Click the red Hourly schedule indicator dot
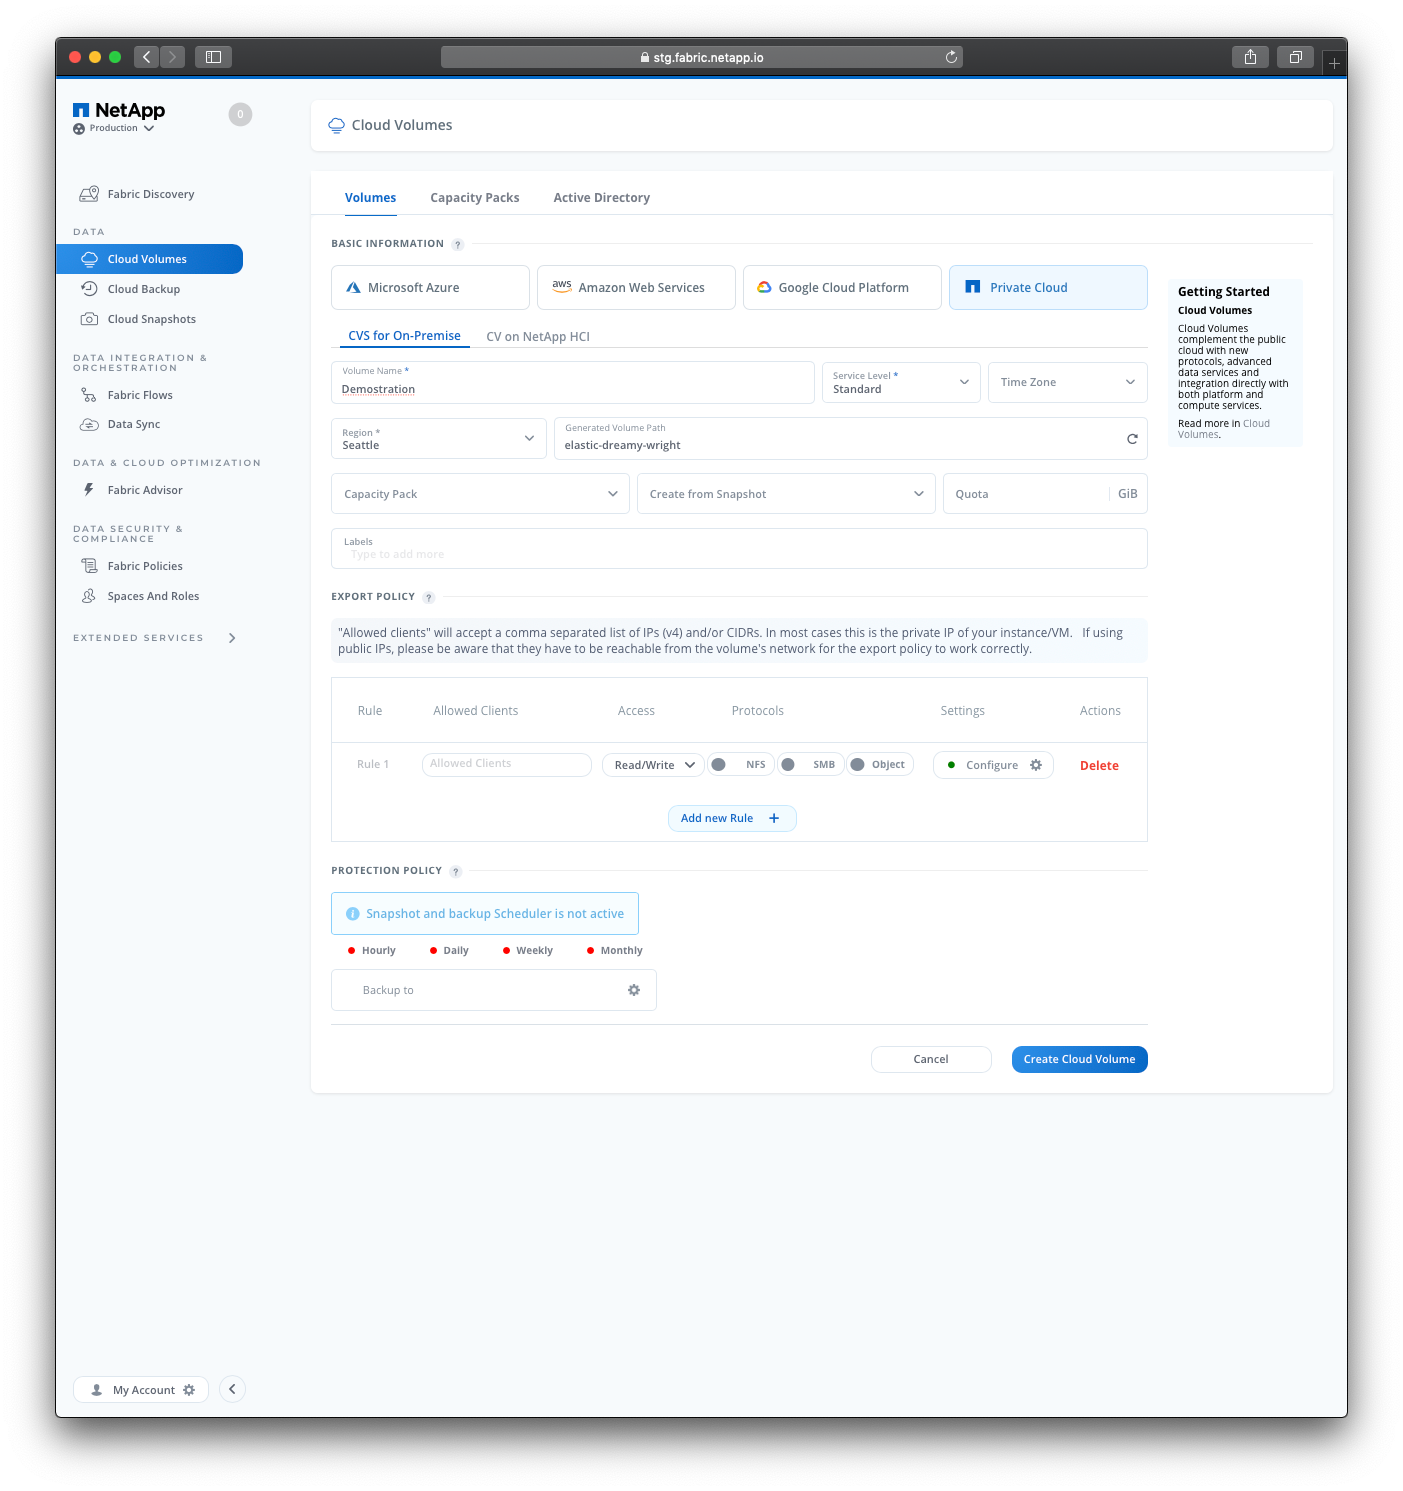 [x=352, y=950]
